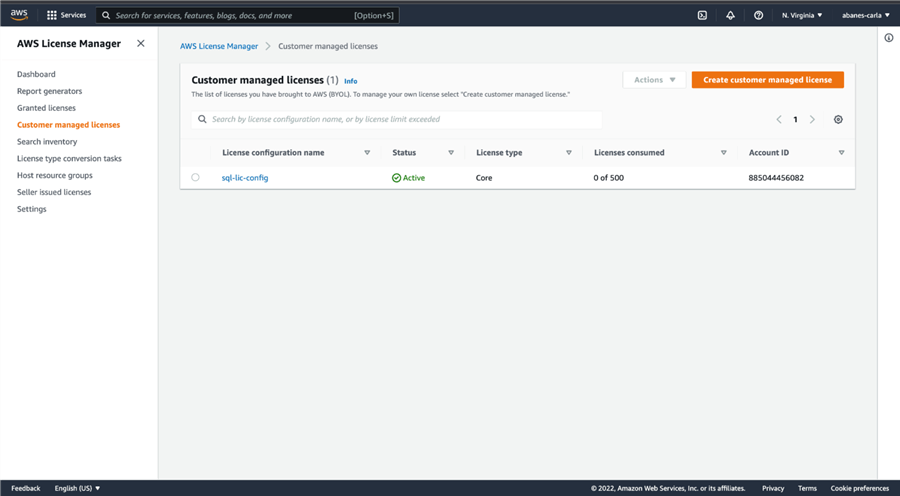Sort by Account ID column arrow

841,153
